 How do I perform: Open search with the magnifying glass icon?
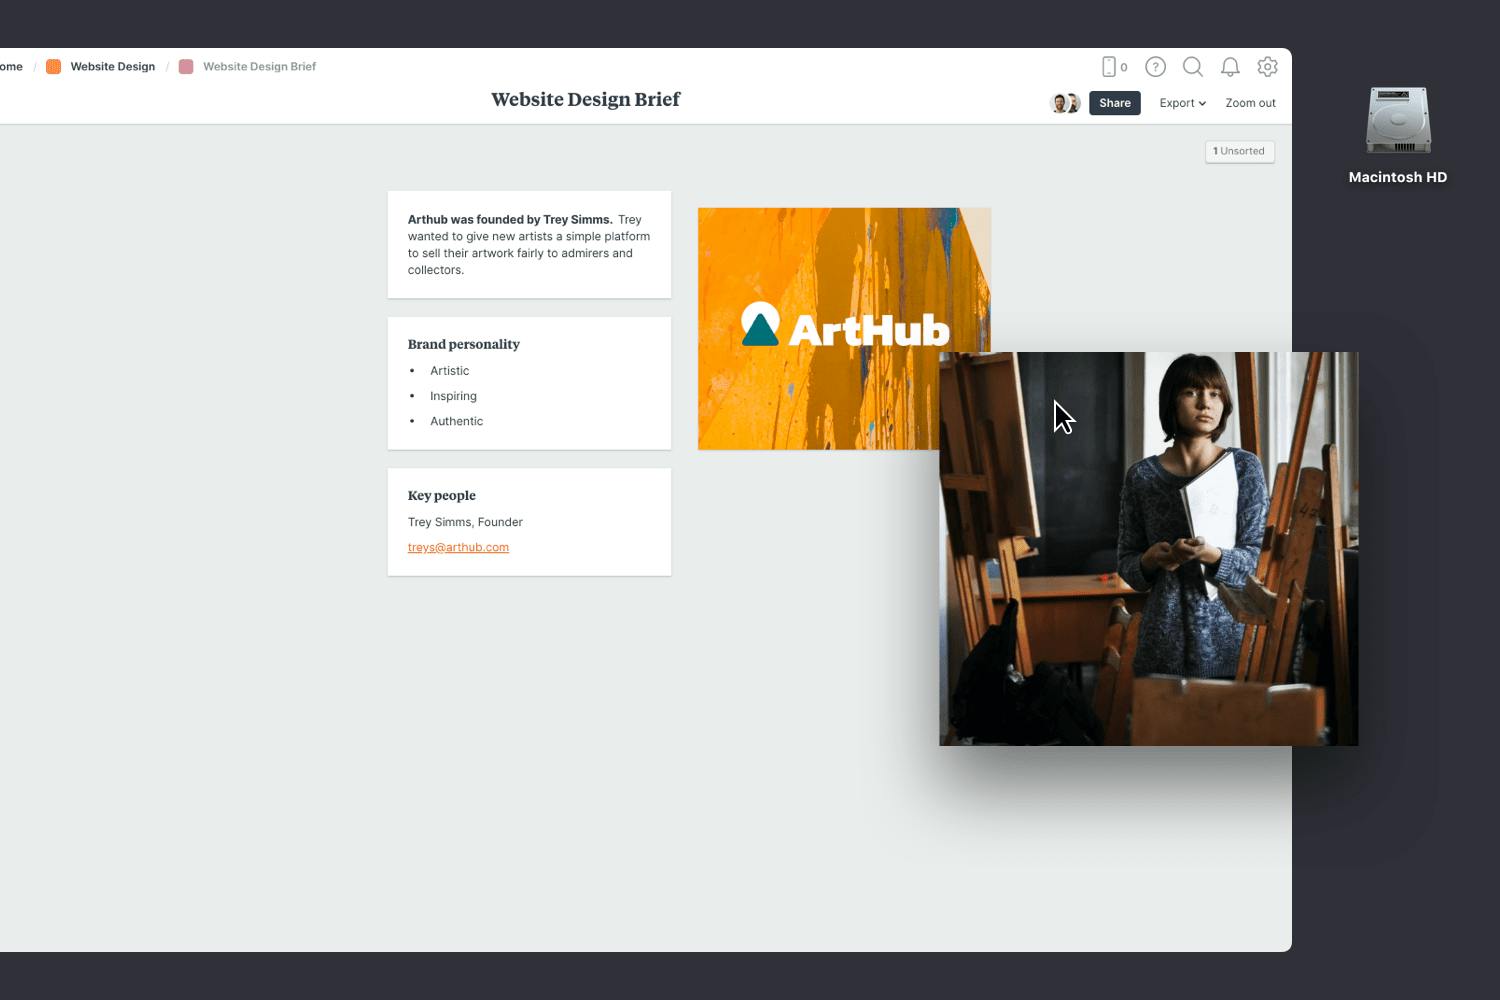[x=1193, y=66]
